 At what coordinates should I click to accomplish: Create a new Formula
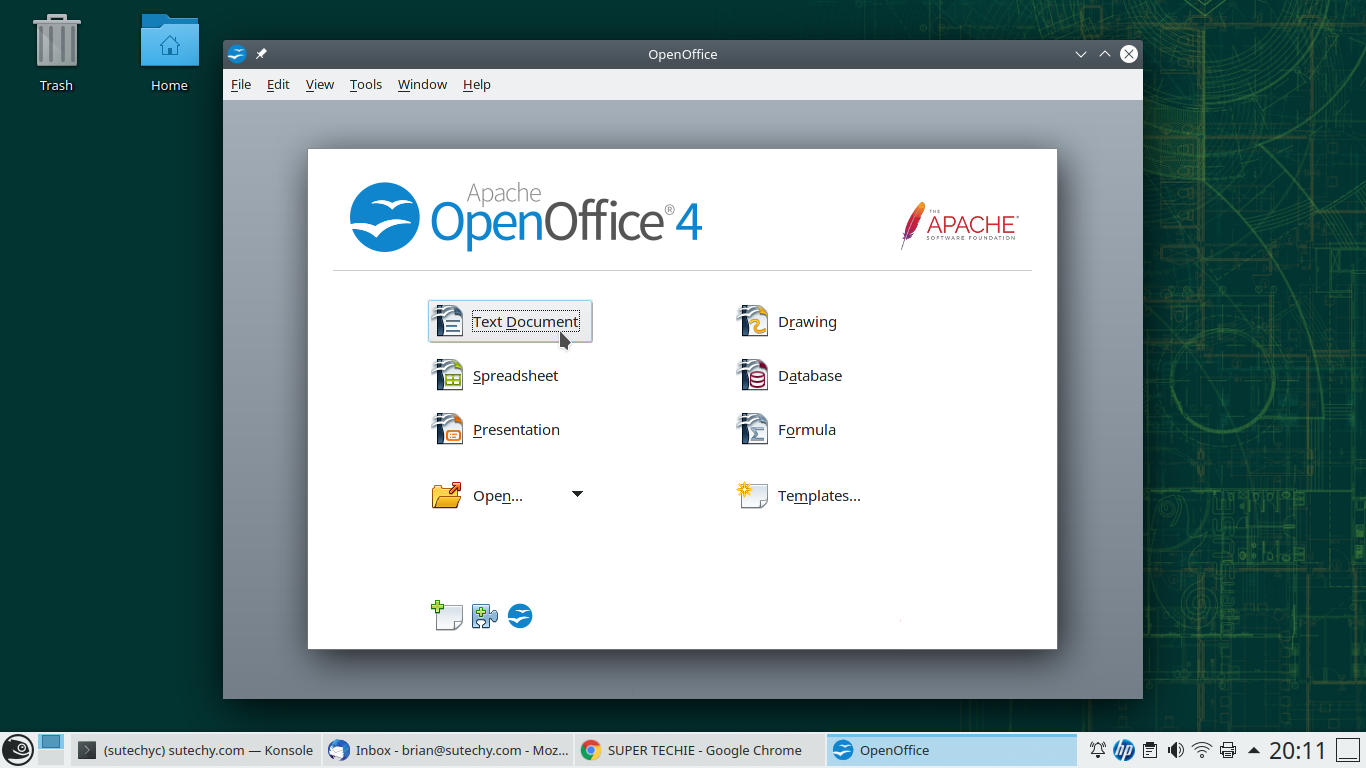pyautogui.click(x=786, y=430)
